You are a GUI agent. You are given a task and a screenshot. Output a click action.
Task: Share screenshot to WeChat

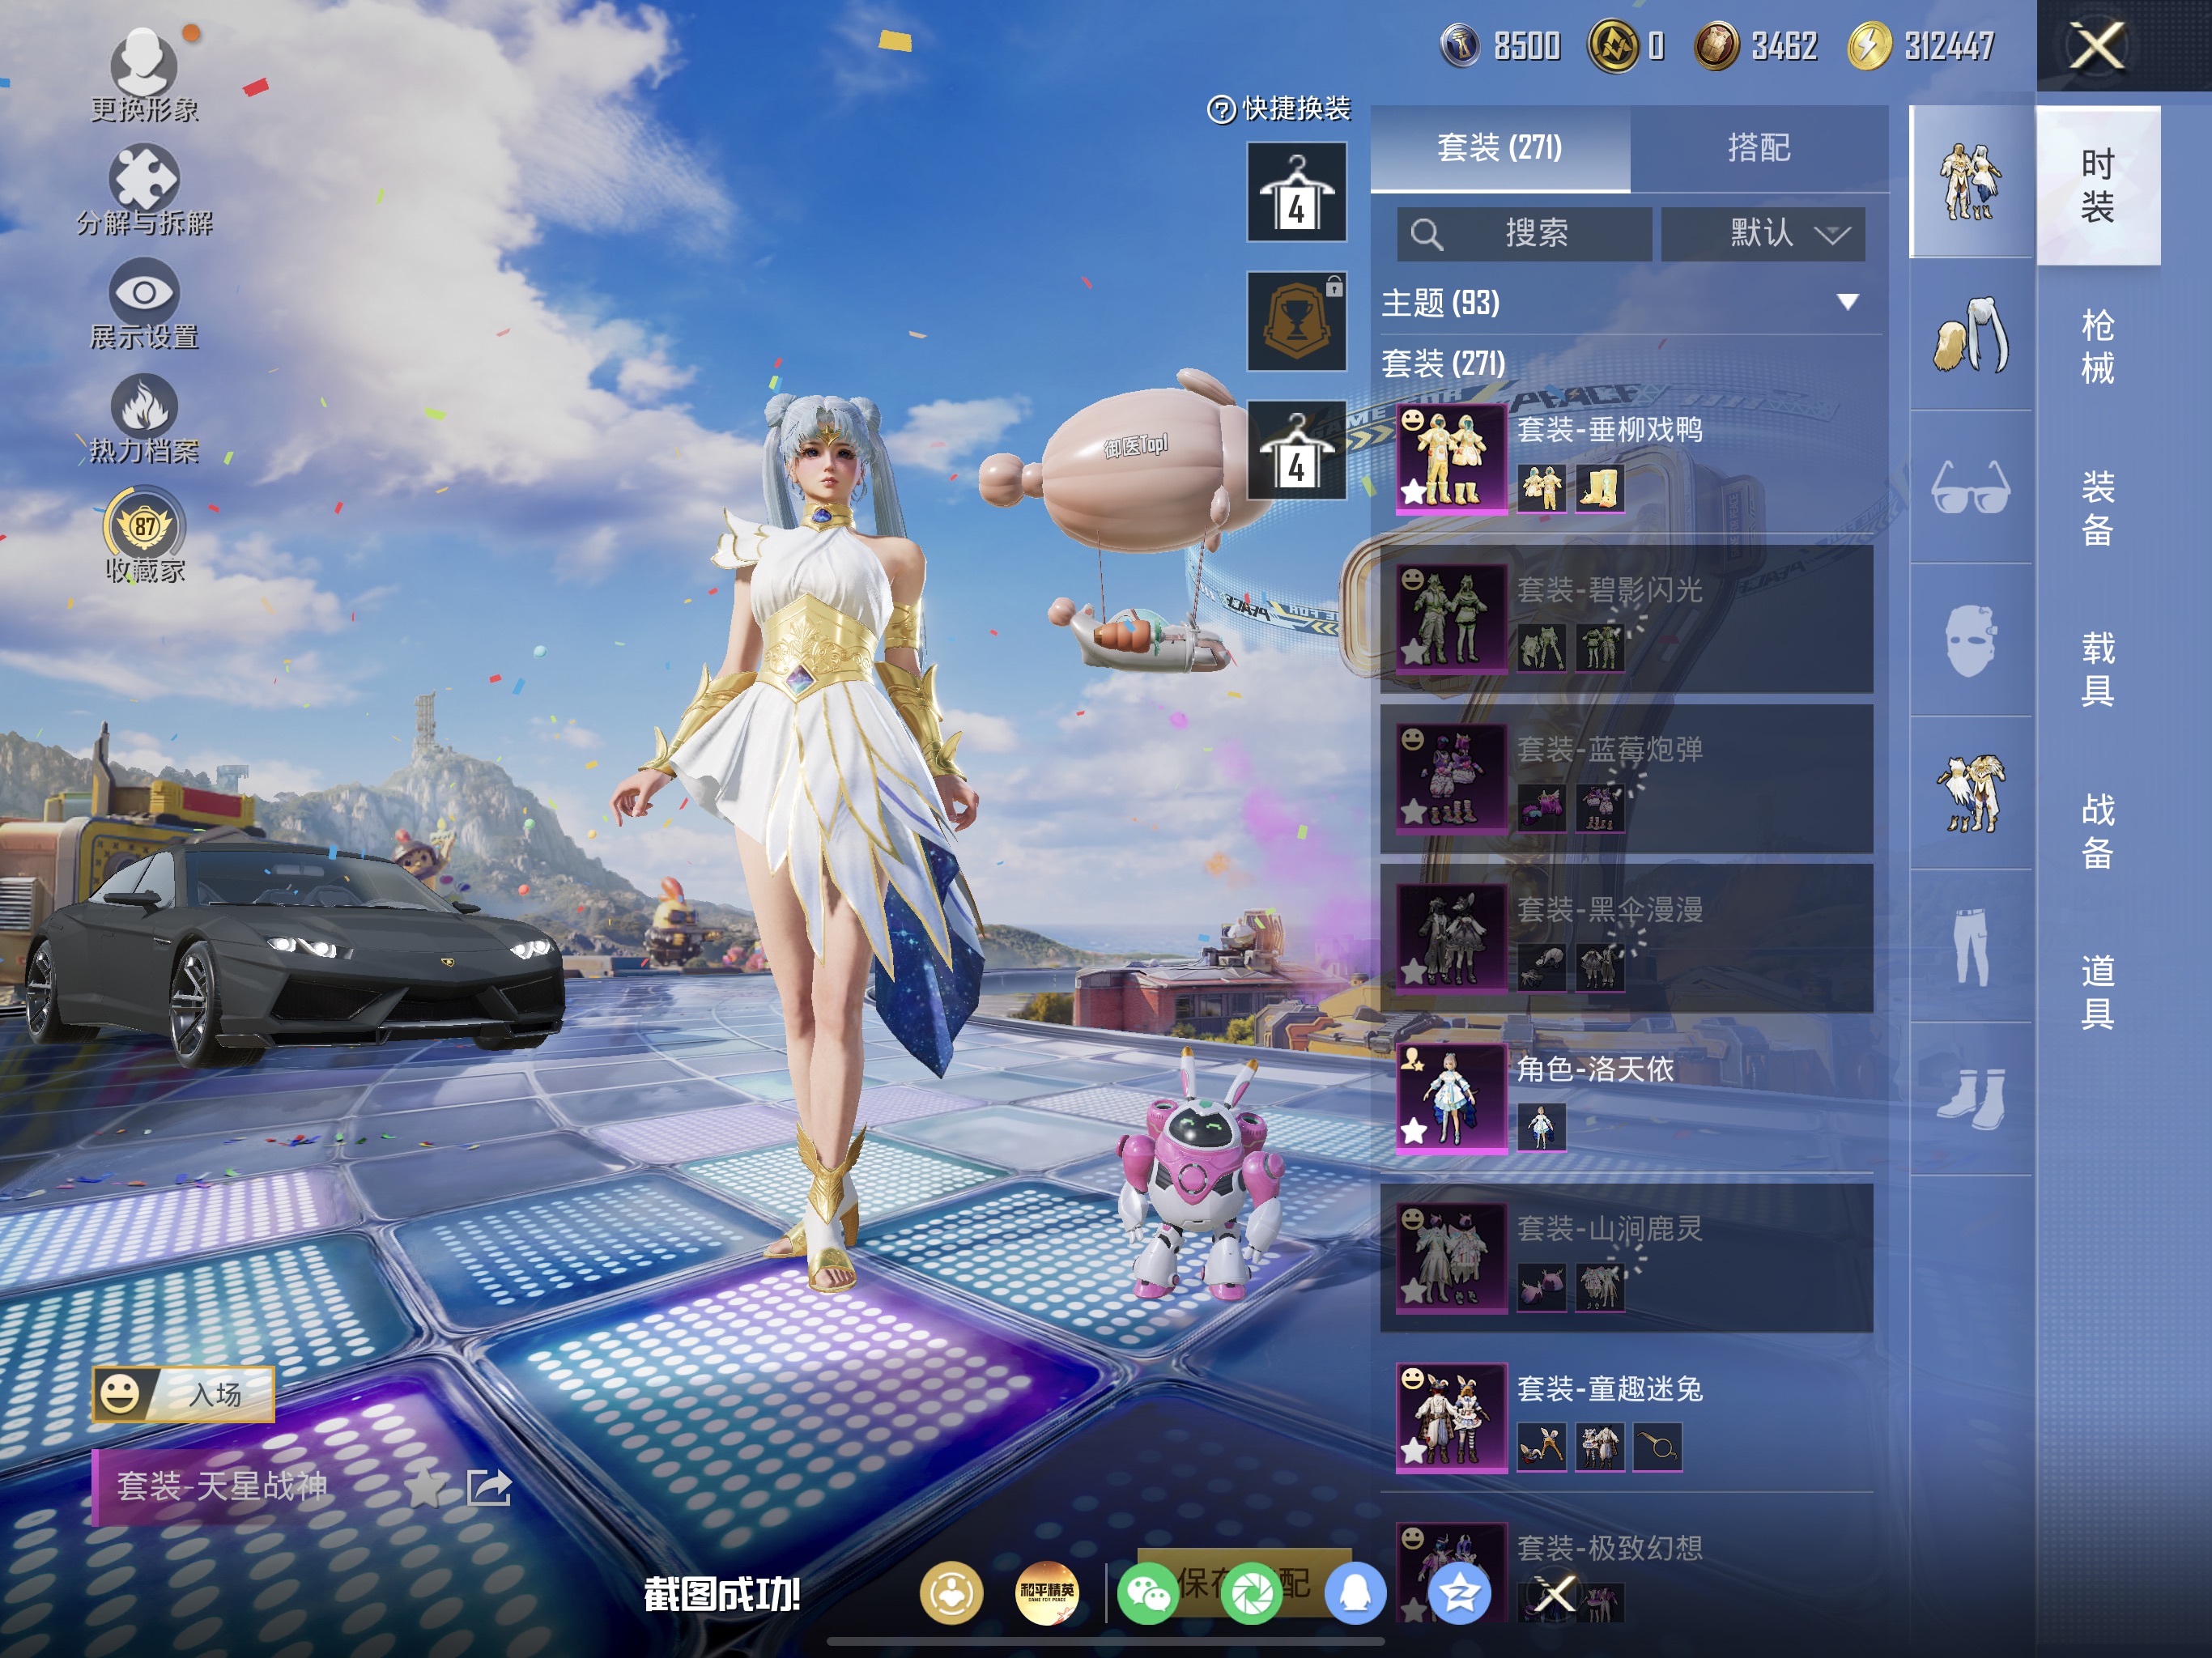tap(1148, 1594)
